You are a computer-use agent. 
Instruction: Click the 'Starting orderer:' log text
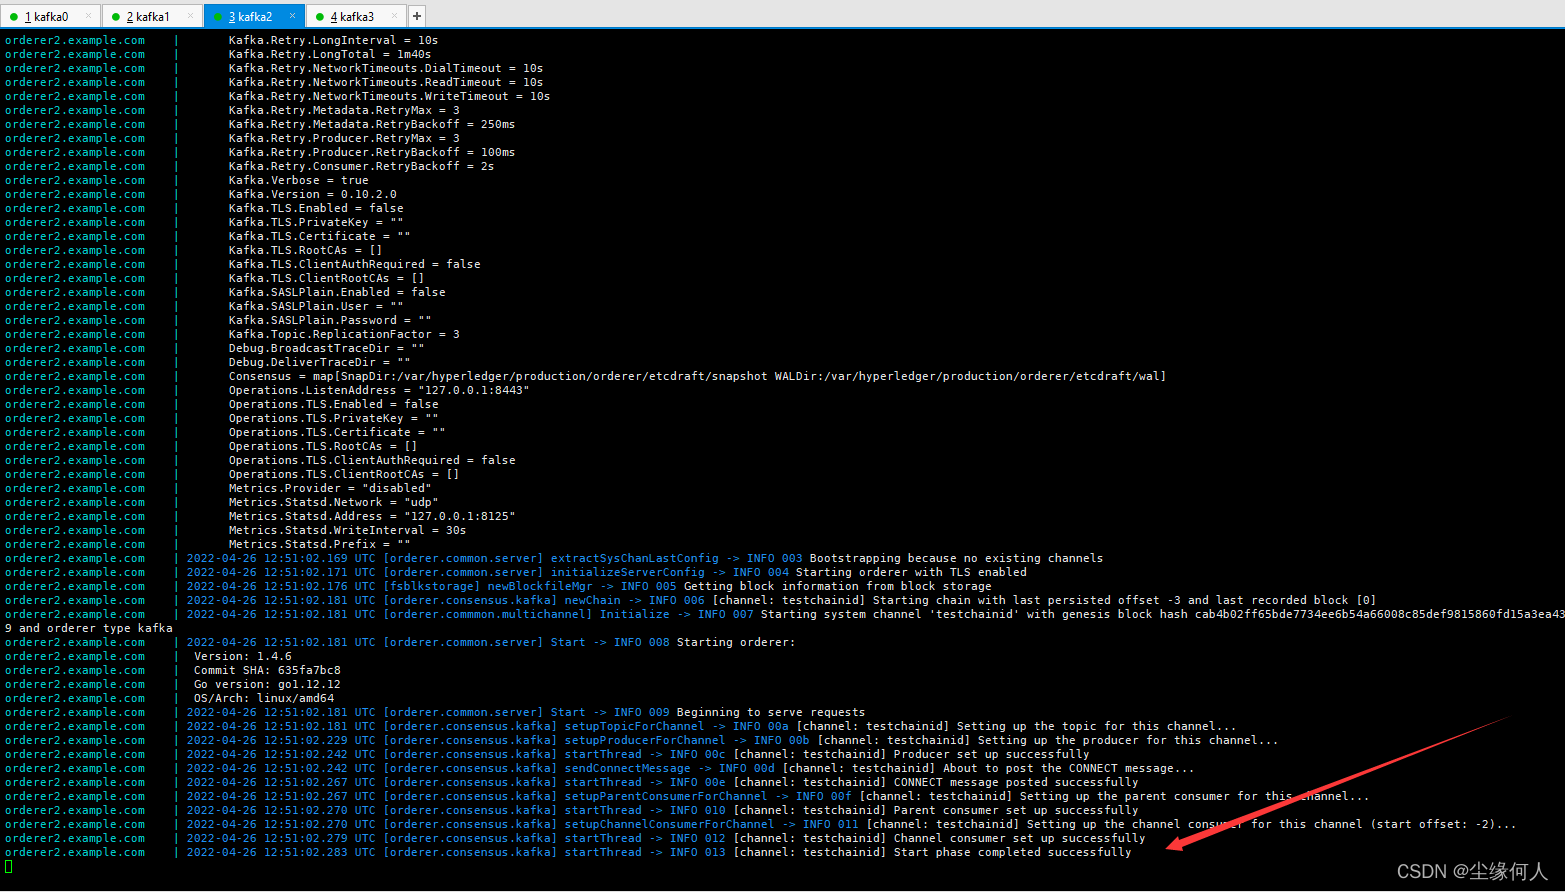click(736, 642)
